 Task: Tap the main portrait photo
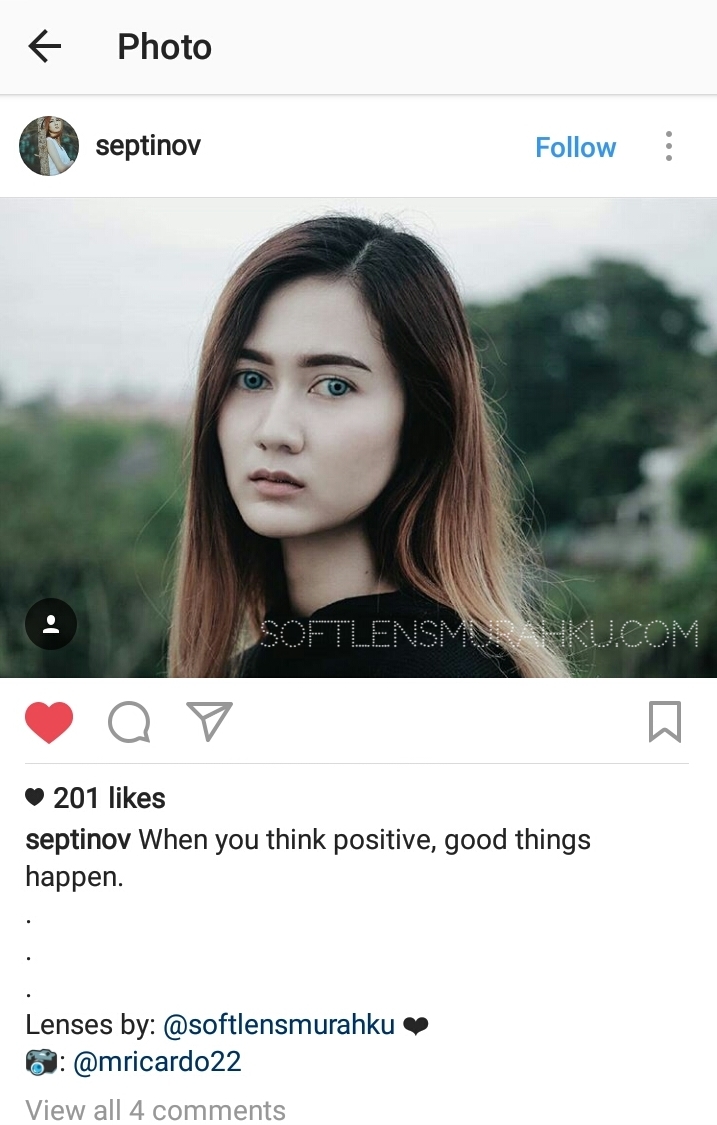tap(358, 437)
